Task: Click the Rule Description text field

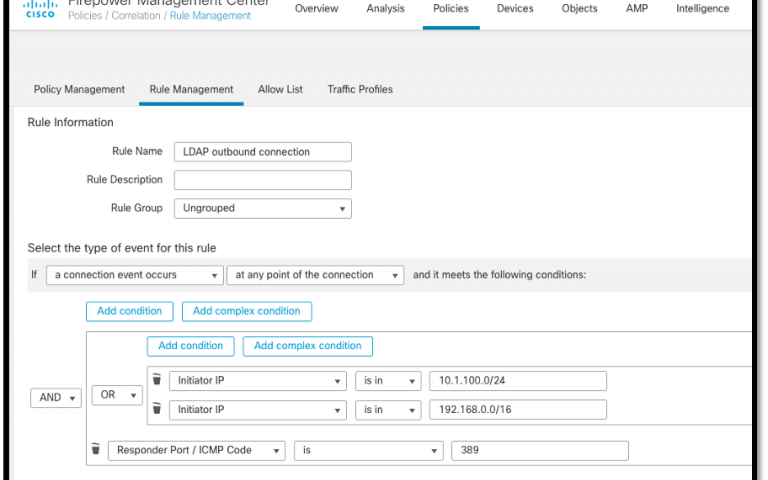Action: point(262,180)
